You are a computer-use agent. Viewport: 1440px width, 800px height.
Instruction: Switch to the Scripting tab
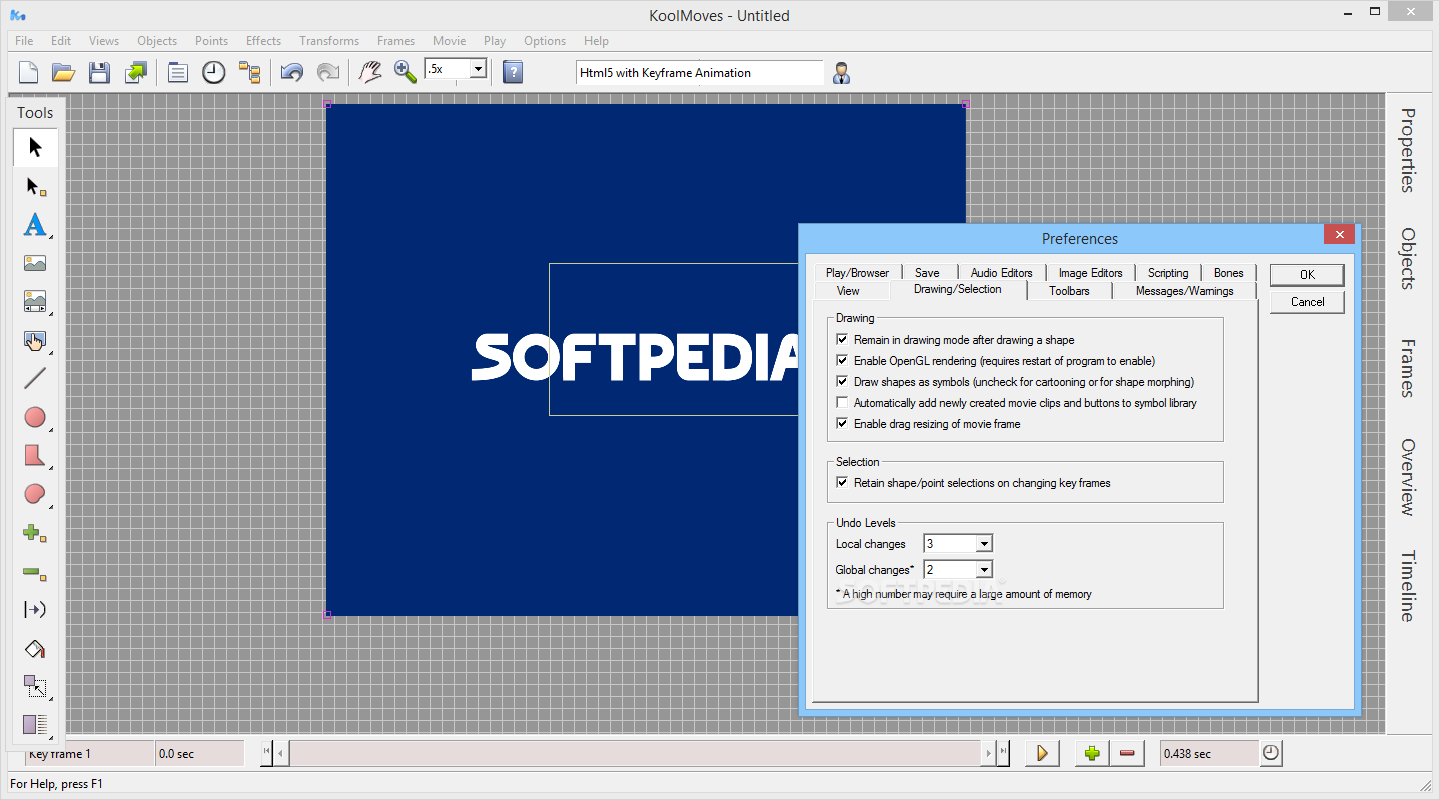[1168, 273]
